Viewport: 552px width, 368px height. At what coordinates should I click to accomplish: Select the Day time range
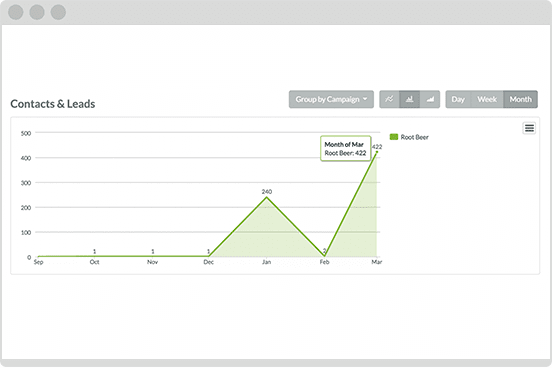click(458, 99)
